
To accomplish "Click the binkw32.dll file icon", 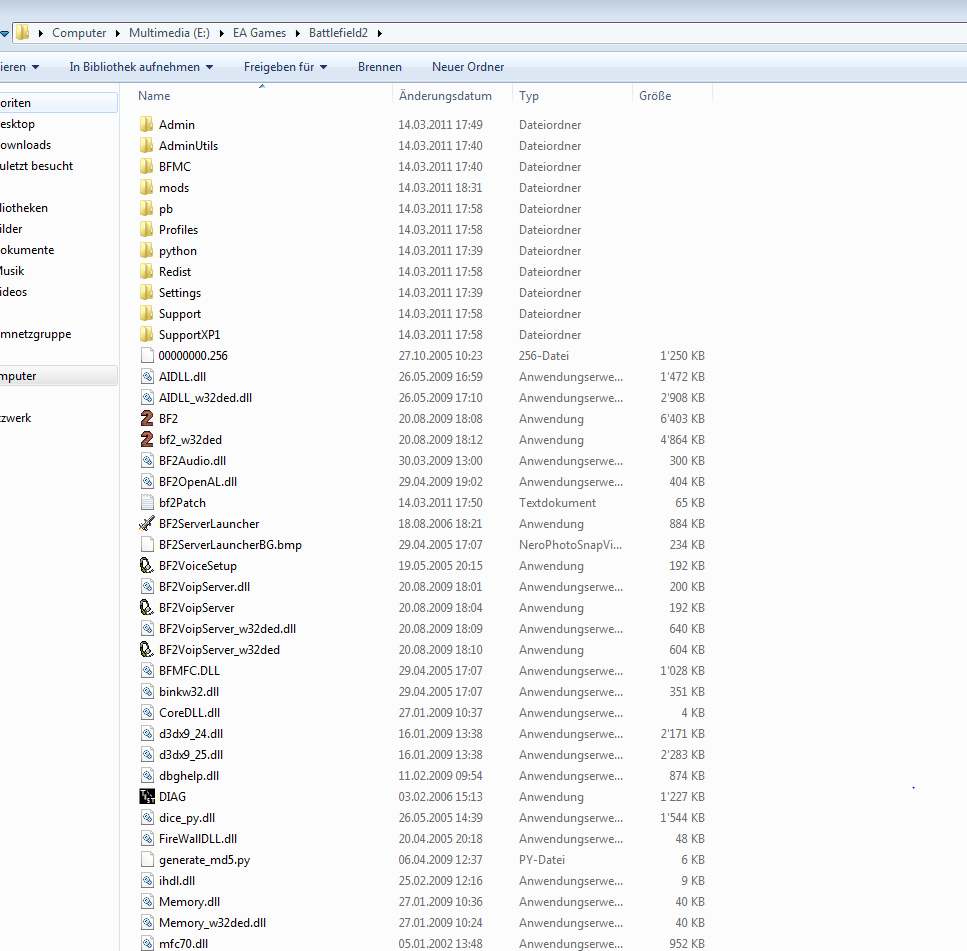I will tap(147, 691).
